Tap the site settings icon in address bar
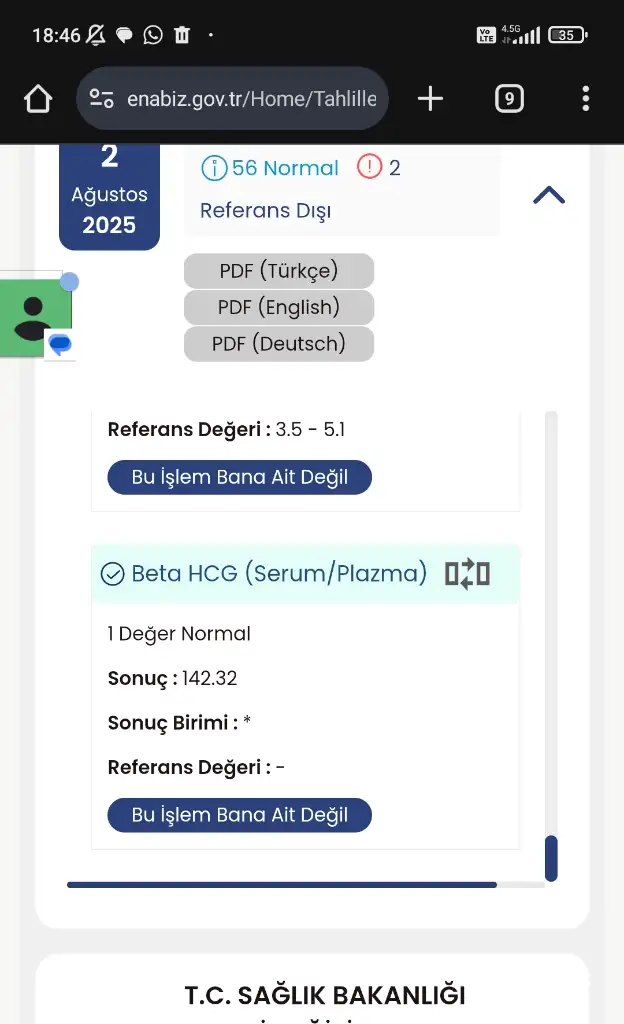 point(102,98)
